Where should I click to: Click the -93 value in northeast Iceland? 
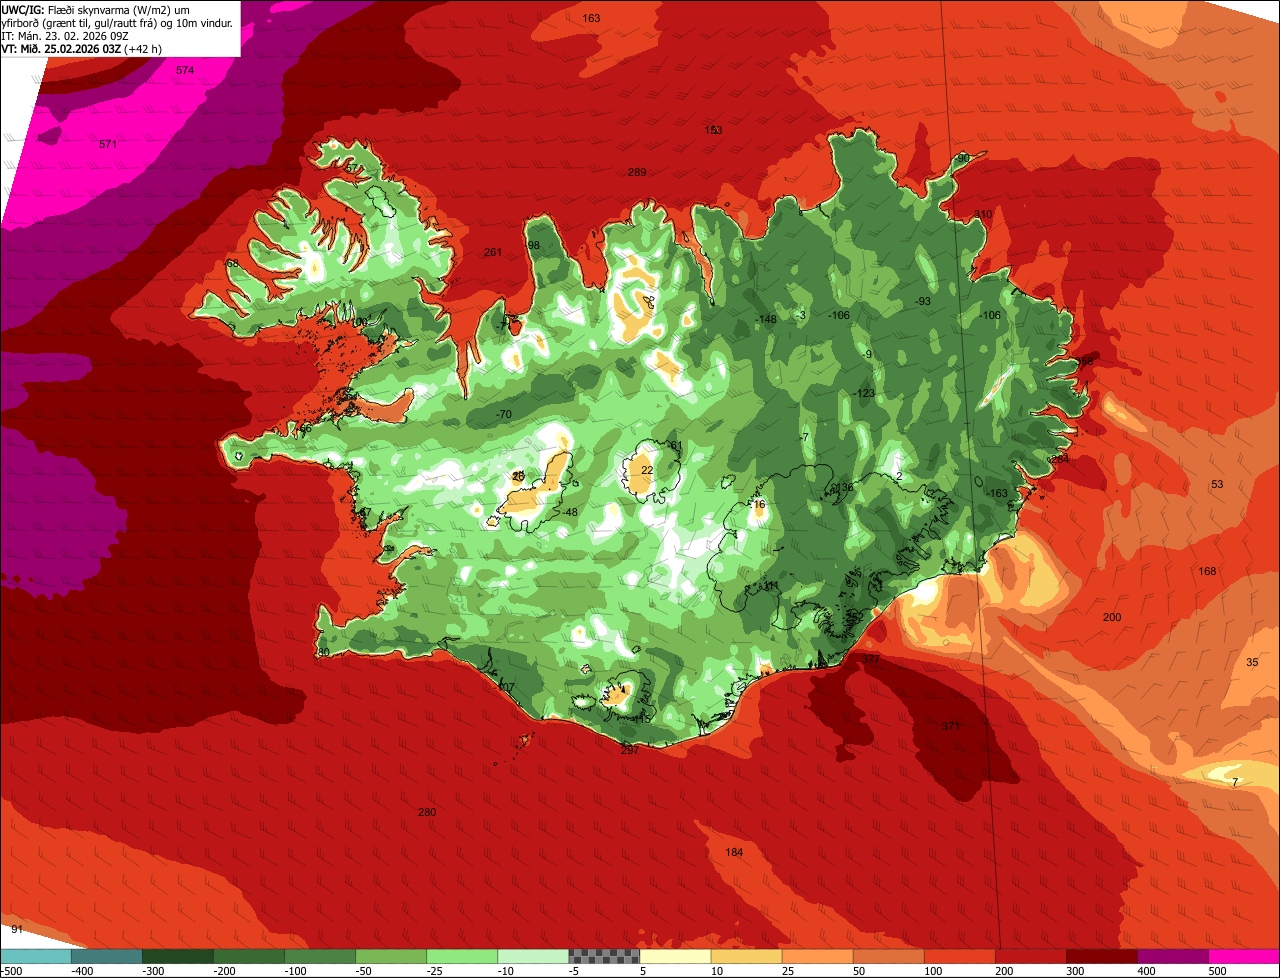click(923, 301)
